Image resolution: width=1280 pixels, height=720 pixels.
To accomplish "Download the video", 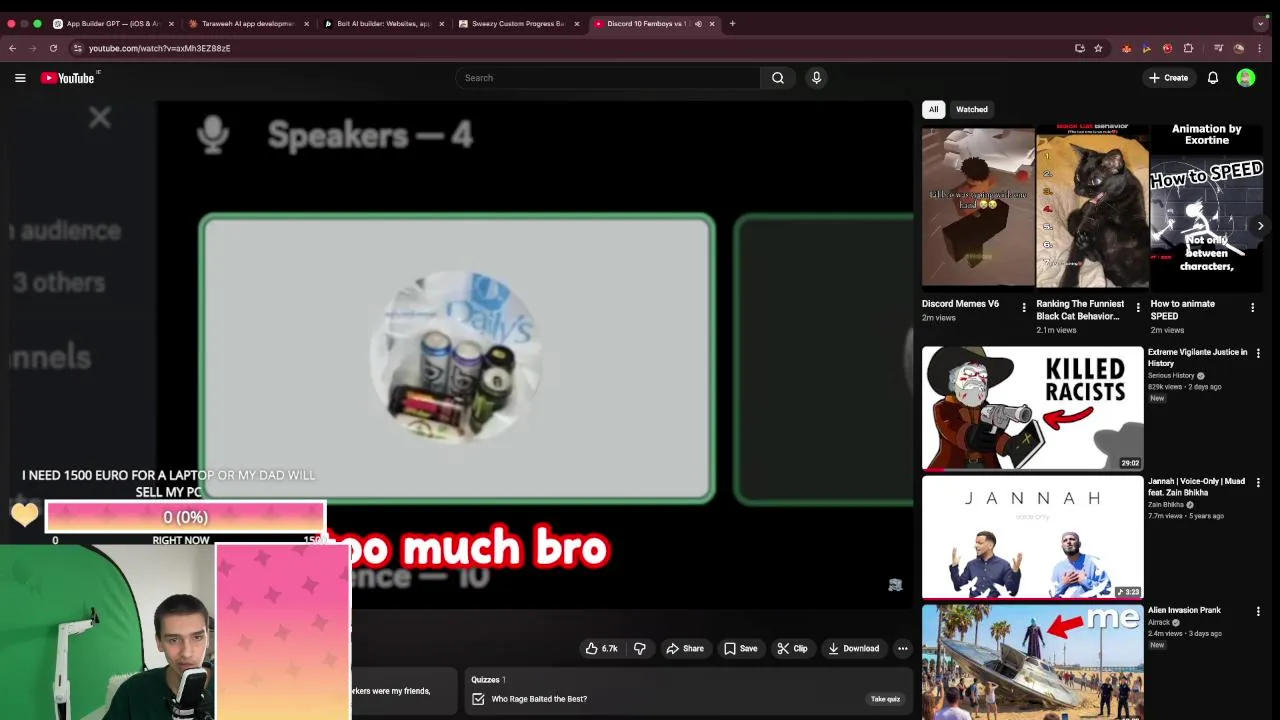I will click(x=853, y=648).
